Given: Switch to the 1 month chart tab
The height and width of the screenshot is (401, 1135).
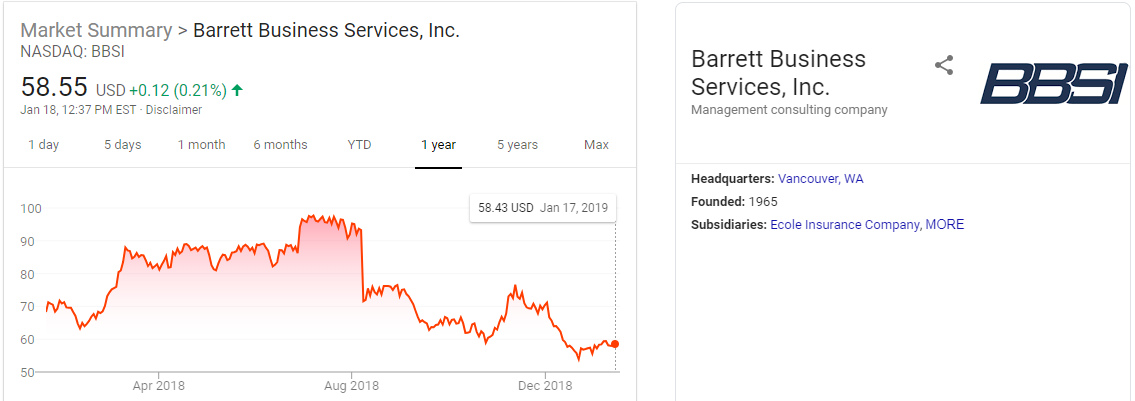Looking at the screenshot, I should (x=201, y=145).
